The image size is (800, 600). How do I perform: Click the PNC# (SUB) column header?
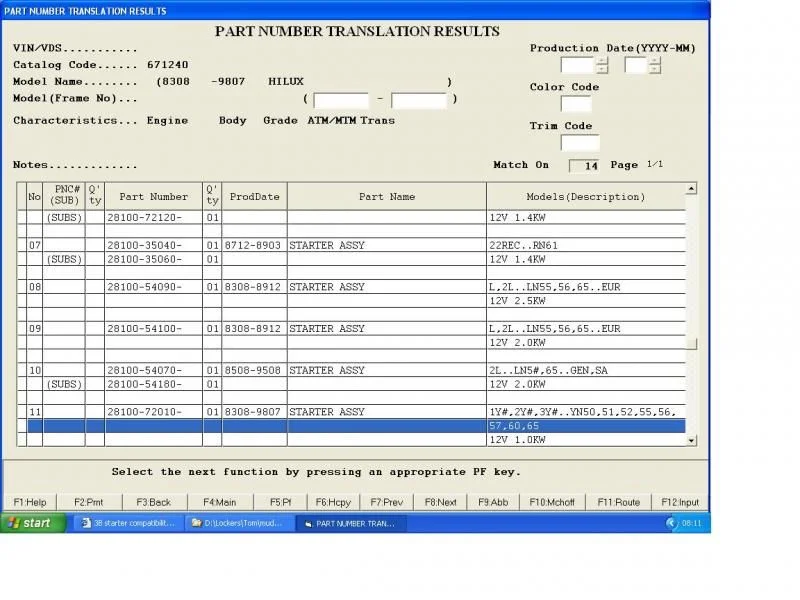click(64, 196)
